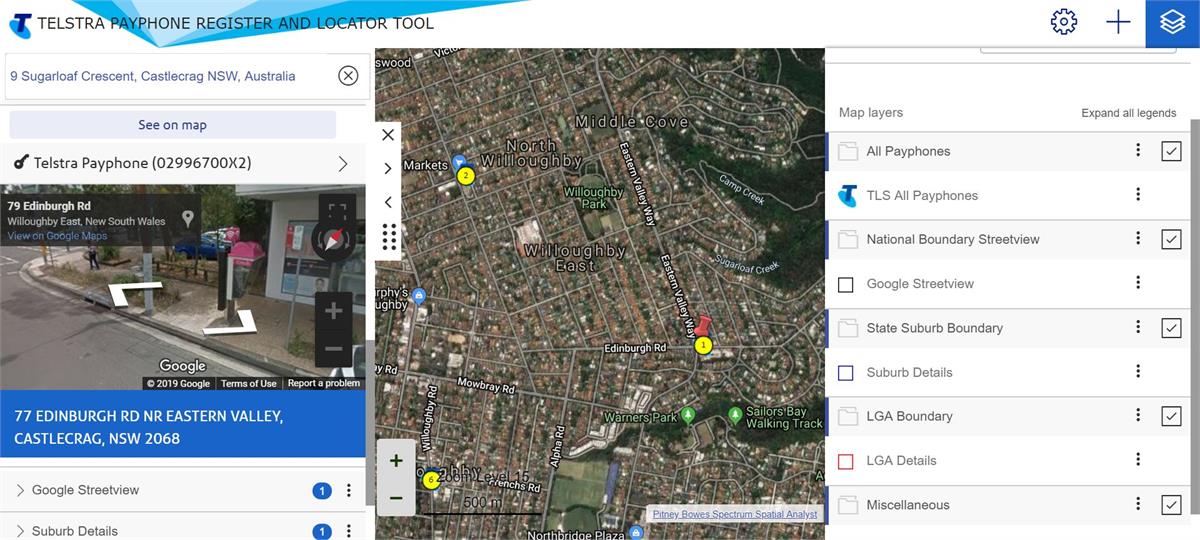Click yellow marker 2 near North Willoughby
The width and height of the screenshot is (1200, 540).
coord(465,176)
